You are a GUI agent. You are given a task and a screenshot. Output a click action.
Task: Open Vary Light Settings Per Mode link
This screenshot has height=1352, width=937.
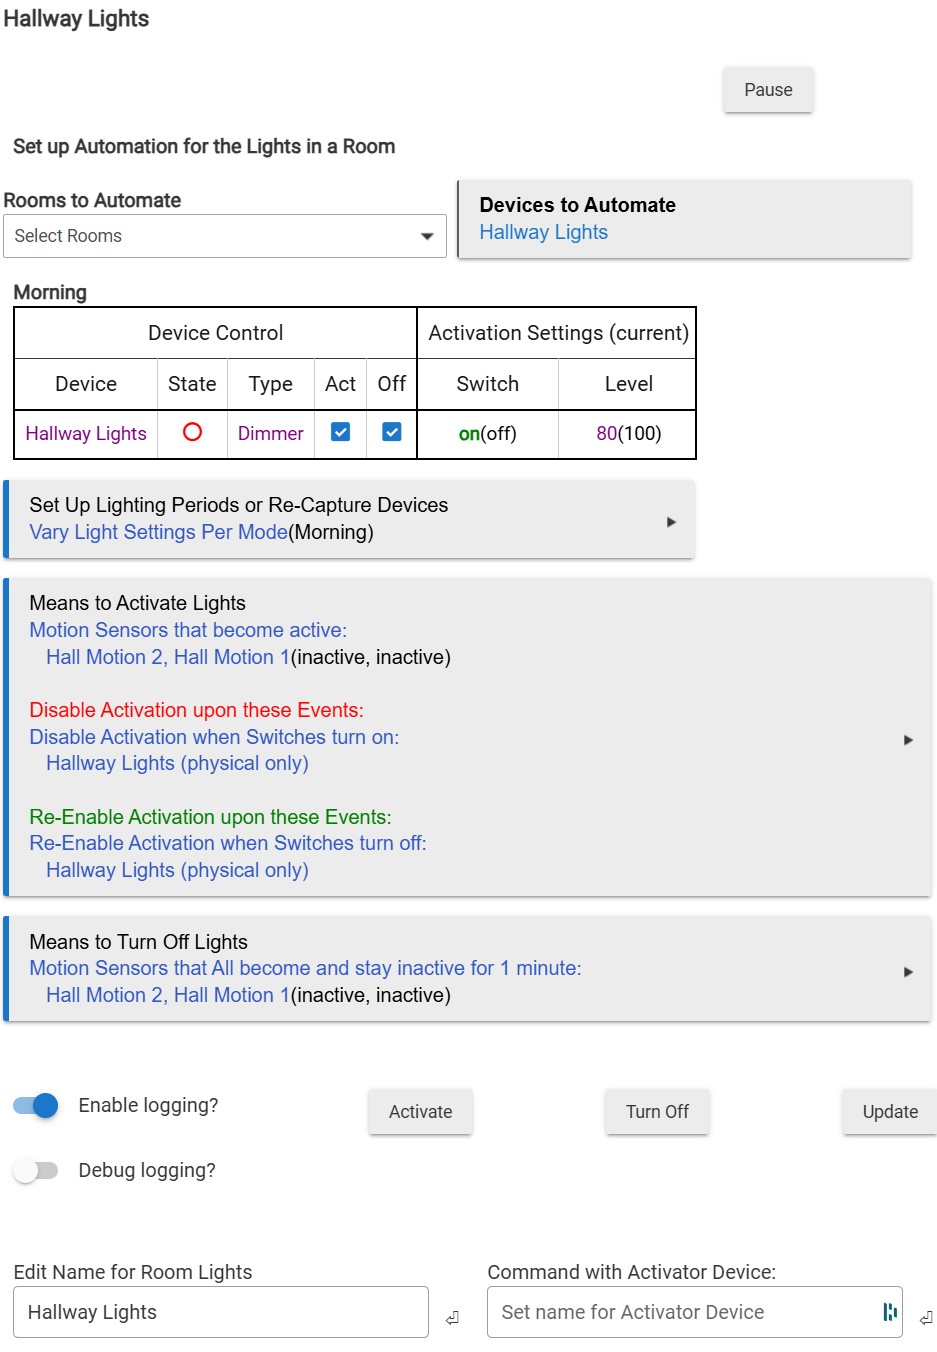tap(158, 532)
